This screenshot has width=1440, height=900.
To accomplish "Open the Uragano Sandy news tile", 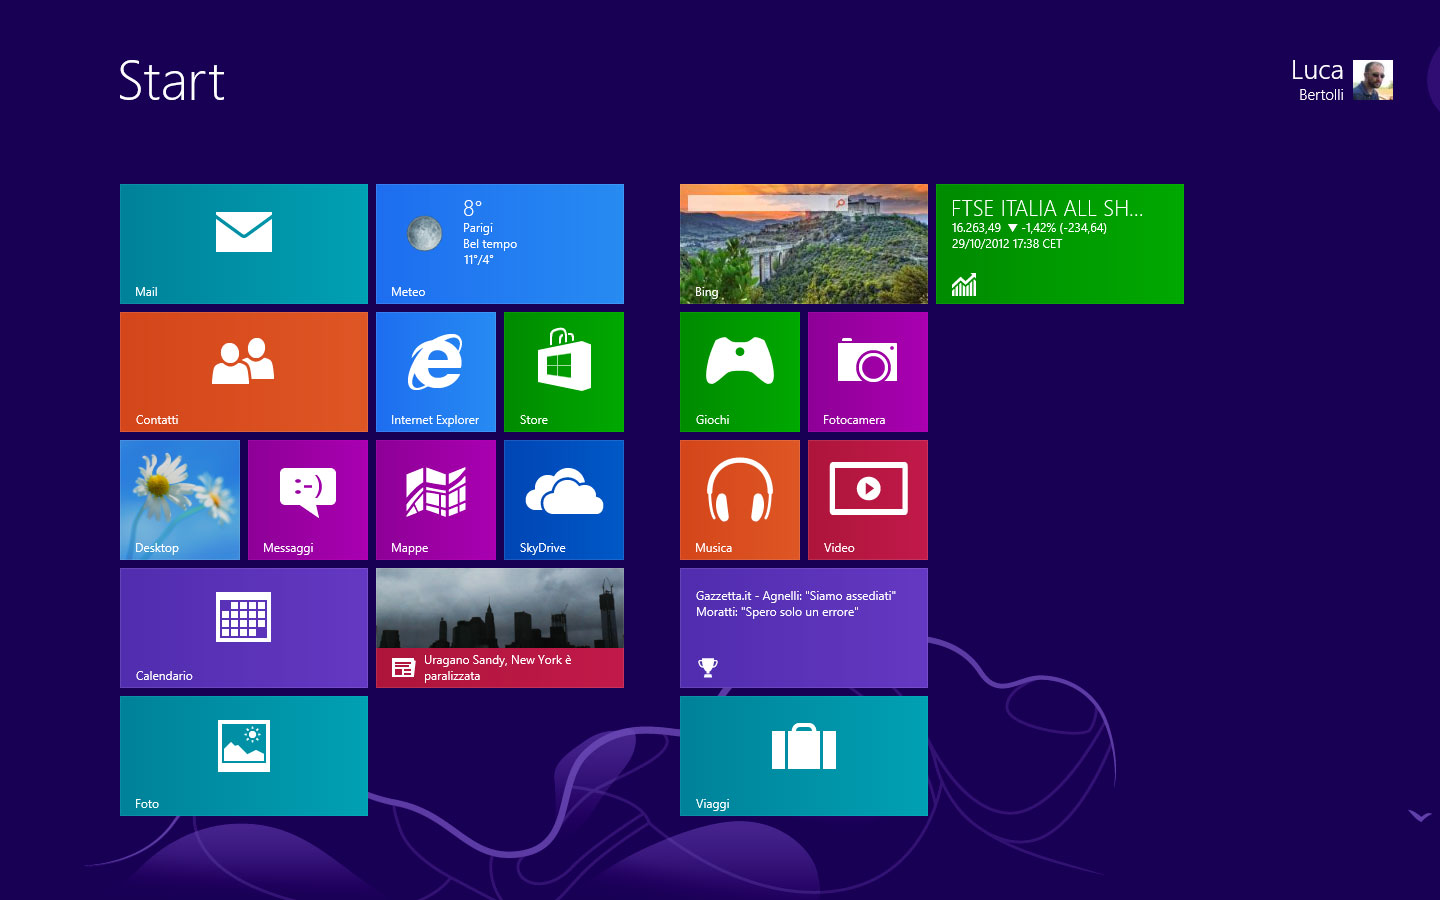I will pos(500,628).
